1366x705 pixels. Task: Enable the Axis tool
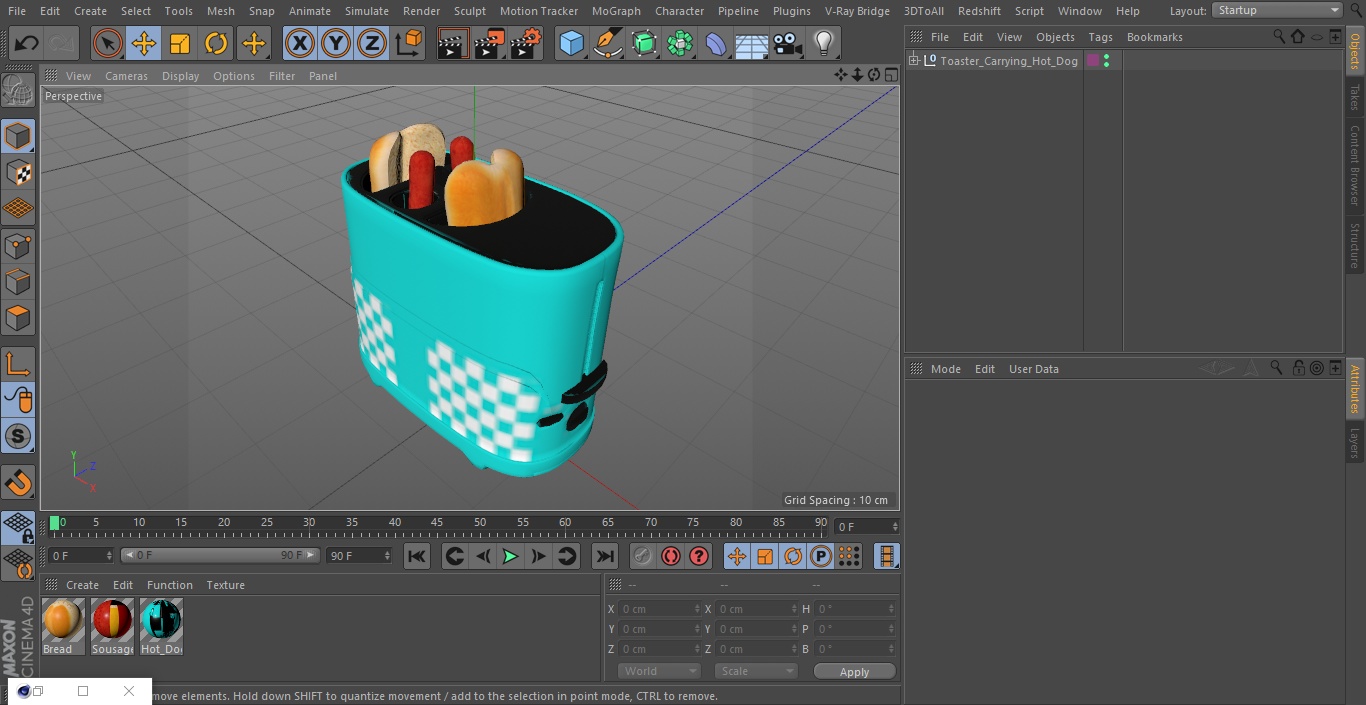18,364
